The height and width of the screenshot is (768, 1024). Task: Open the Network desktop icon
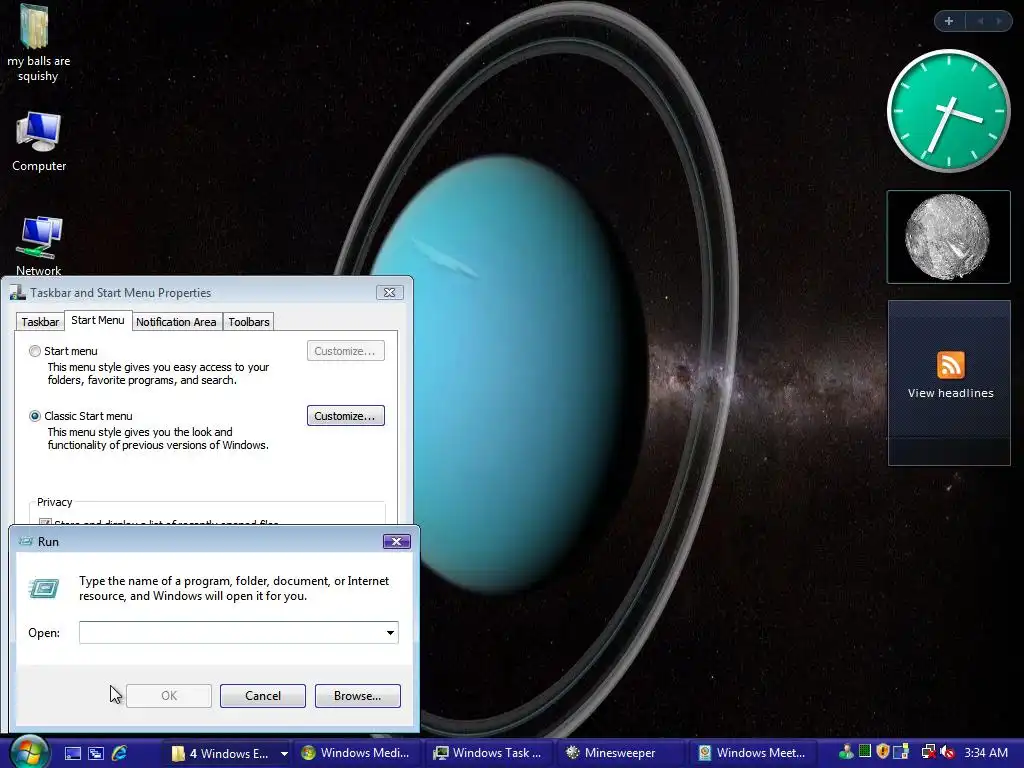click(39, 246)
